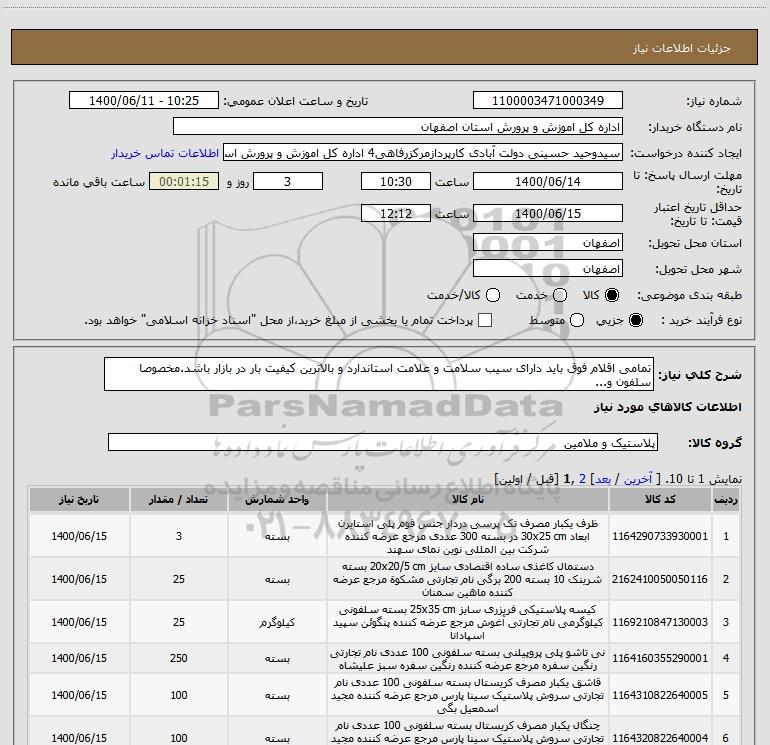Screen dimensions: 770x745
Task: Click item code 1164320822640004
Action: (x=660, y=738)
